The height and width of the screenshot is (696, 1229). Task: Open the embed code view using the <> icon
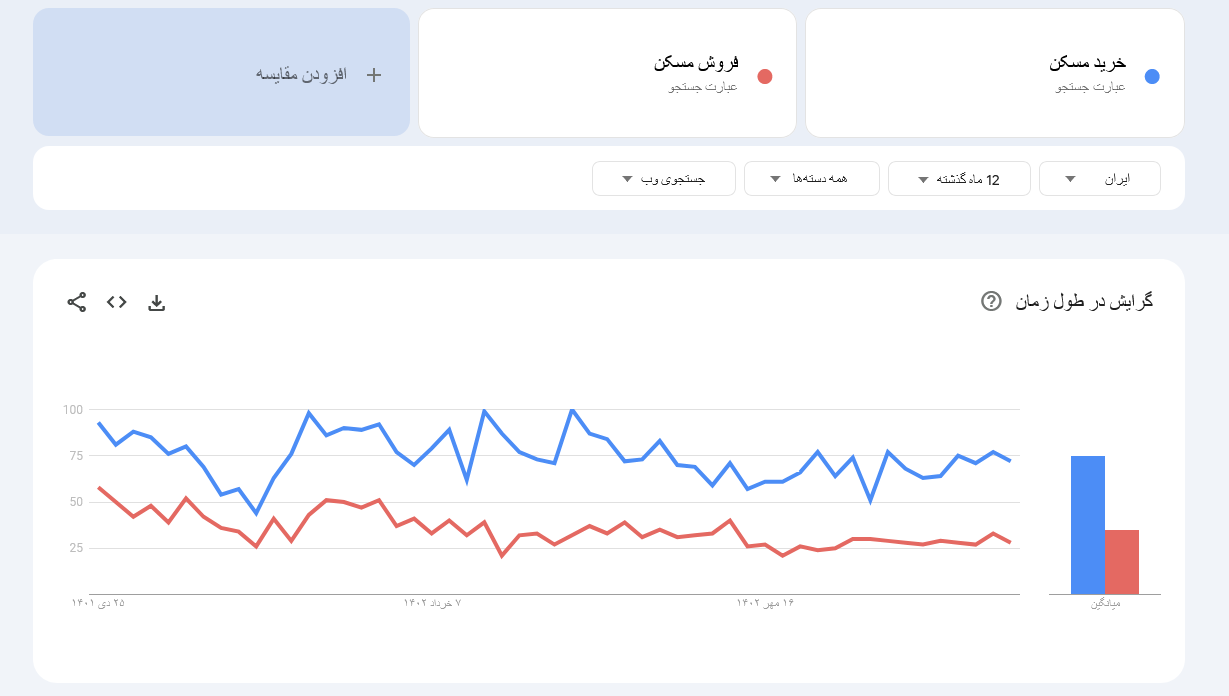[x=116, y=301]
